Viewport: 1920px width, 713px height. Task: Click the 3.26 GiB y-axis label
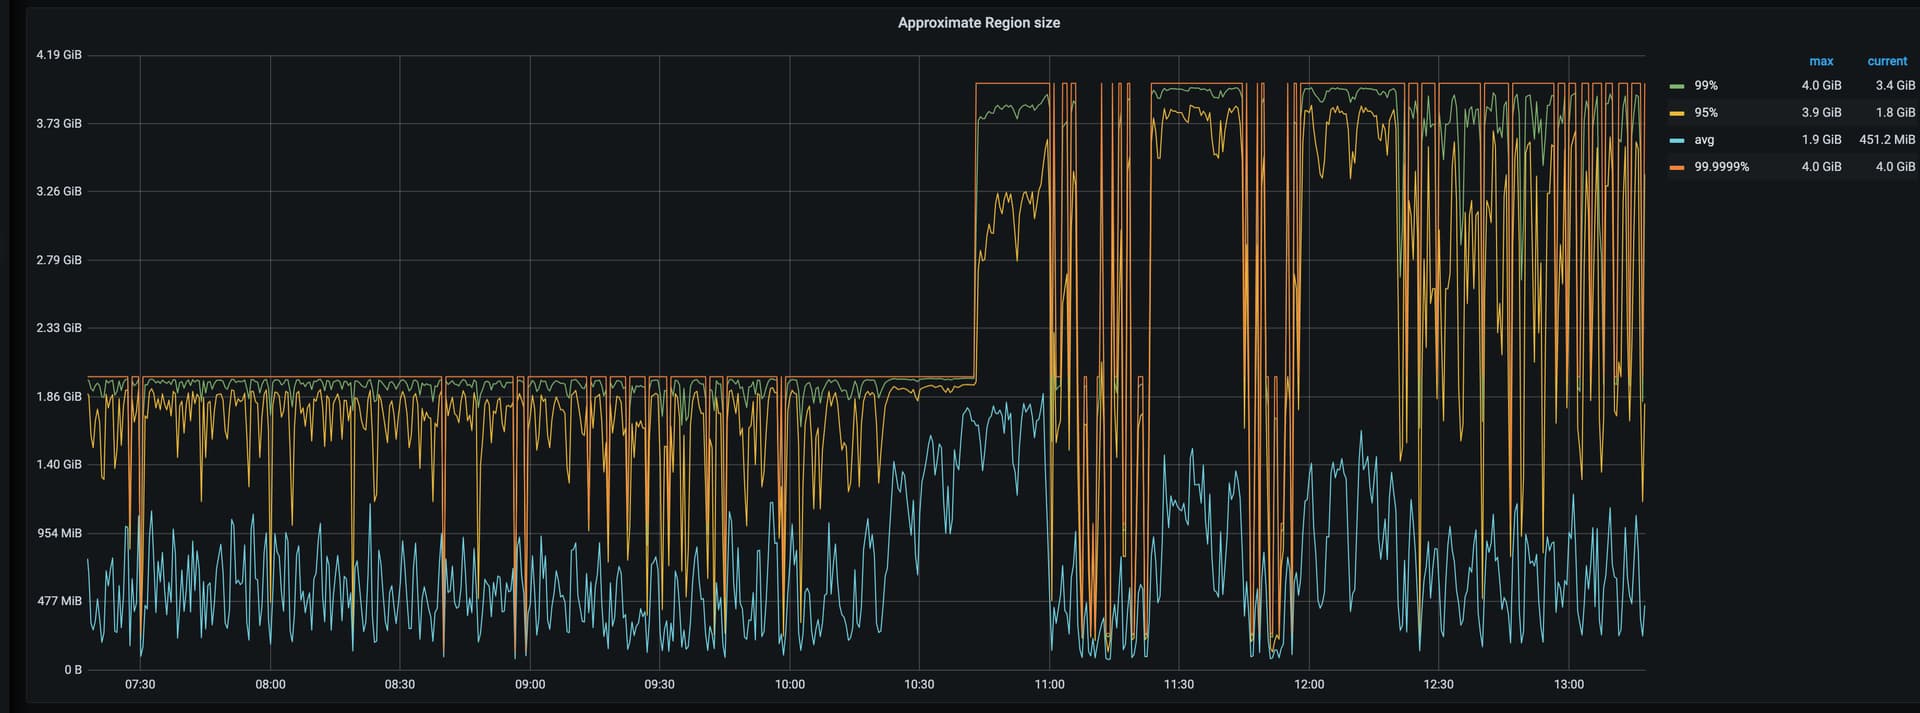click(x=59, y=191)
